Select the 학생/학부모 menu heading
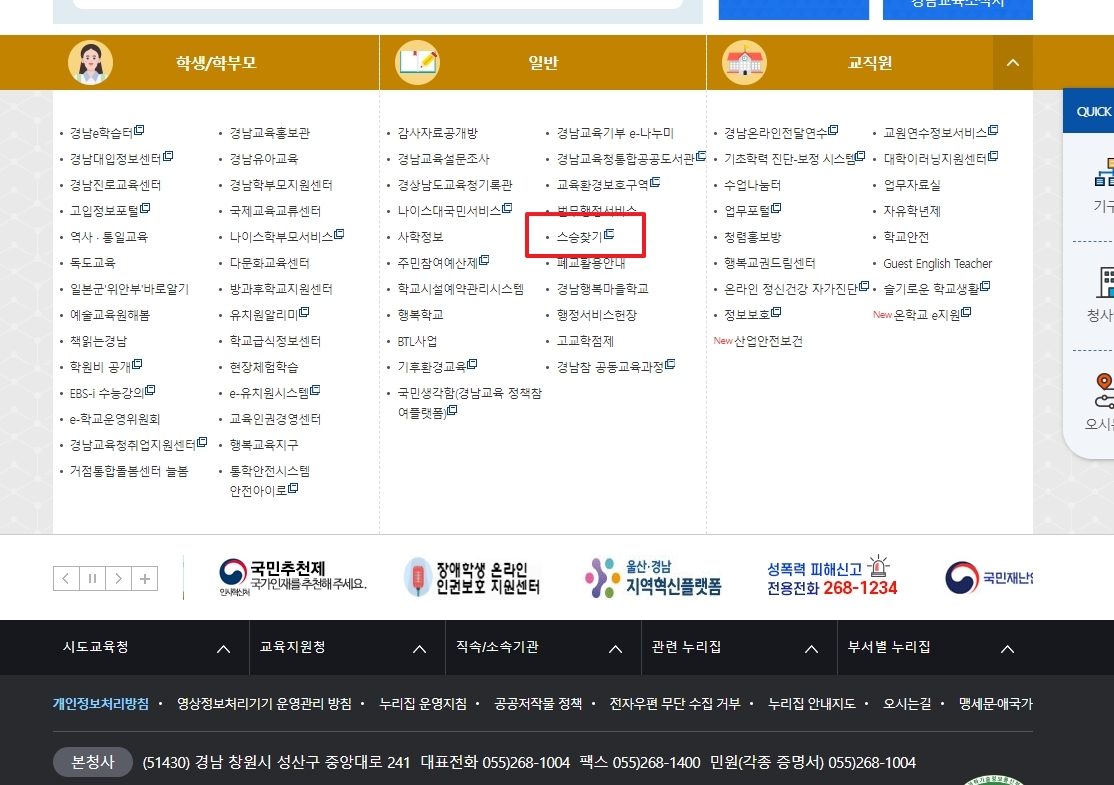 216,63
